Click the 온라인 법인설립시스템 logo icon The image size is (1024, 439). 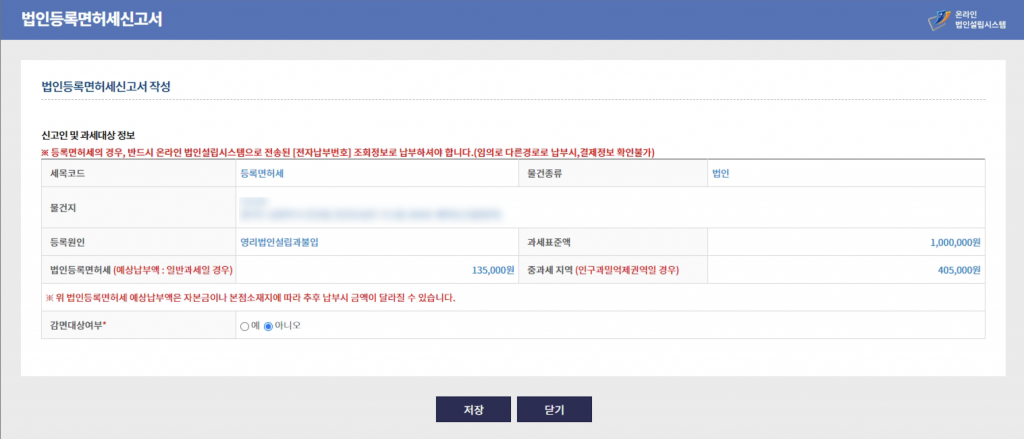click(940, 20)
